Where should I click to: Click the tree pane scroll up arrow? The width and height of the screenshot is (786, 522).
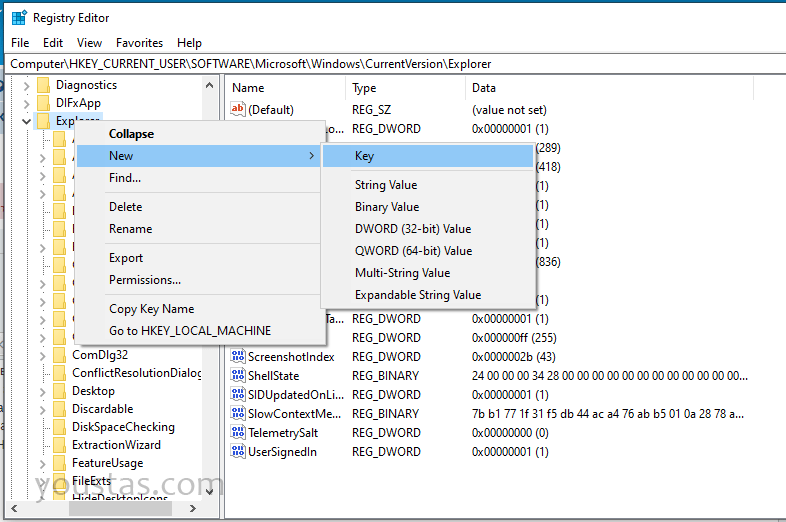pos(210,86)
